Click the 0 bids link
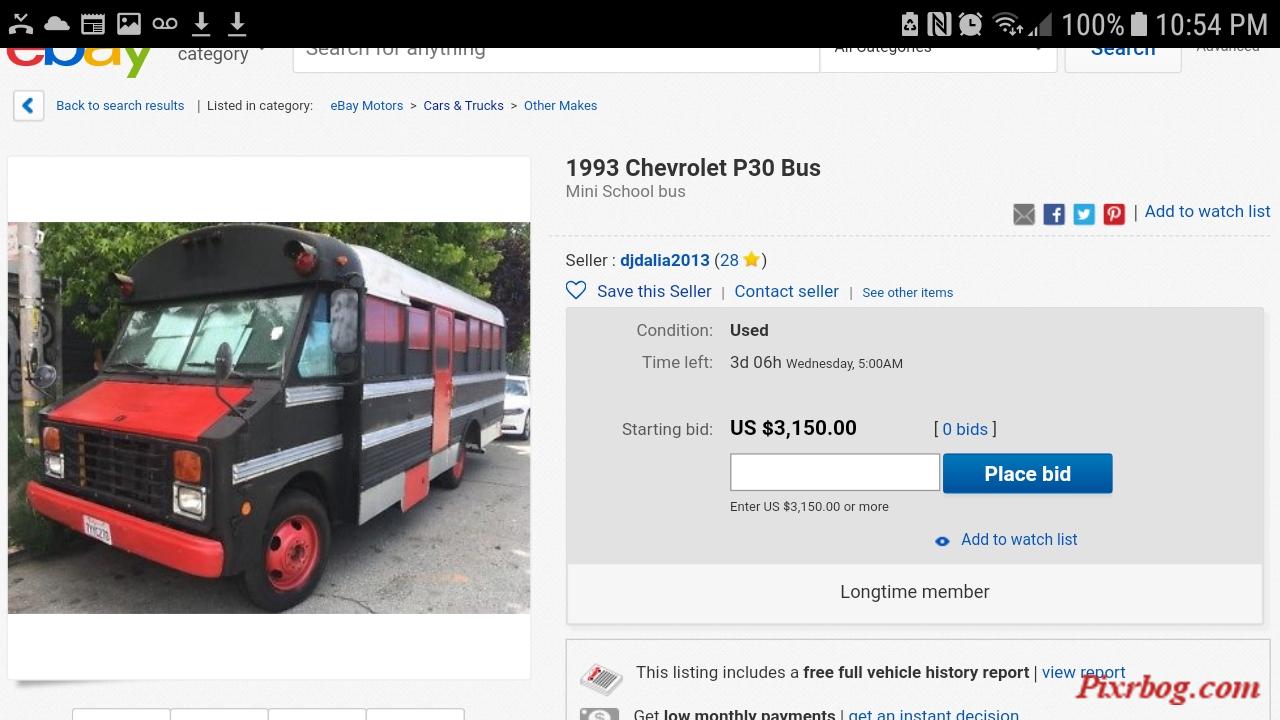 [x=965, y=429]
